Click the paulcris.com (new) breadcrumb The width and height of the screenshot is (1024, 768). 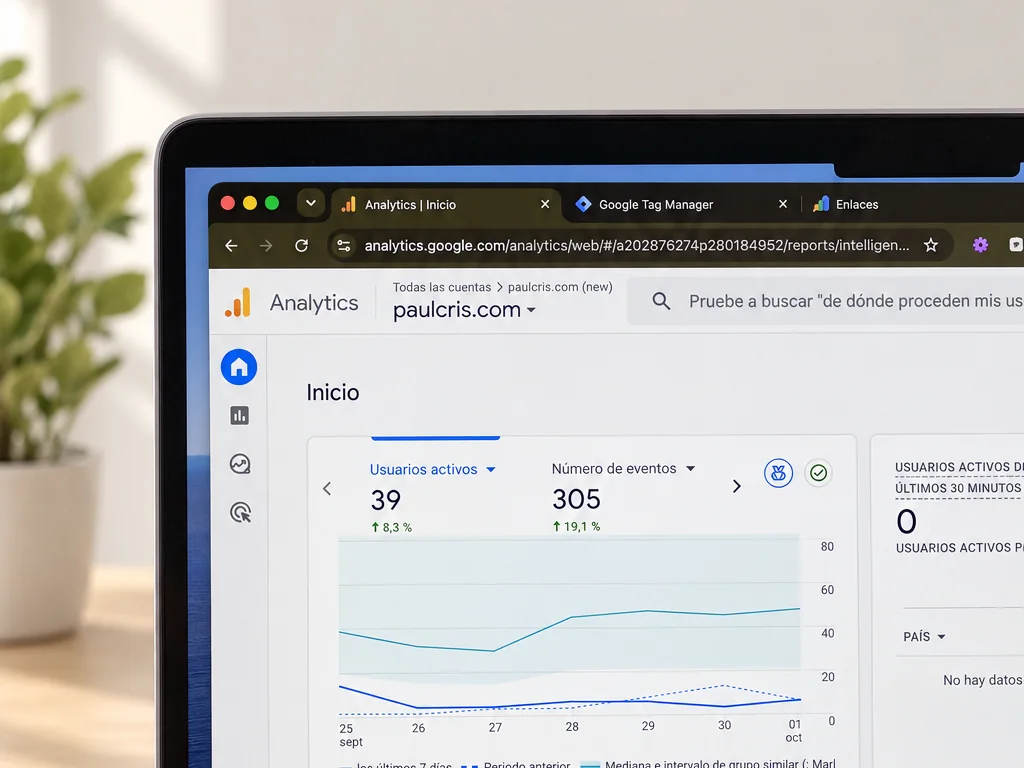point(560,287)
